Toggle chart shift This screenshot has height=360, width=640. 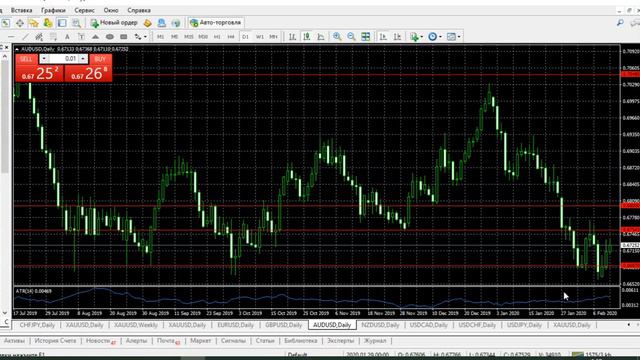(397, 37)
